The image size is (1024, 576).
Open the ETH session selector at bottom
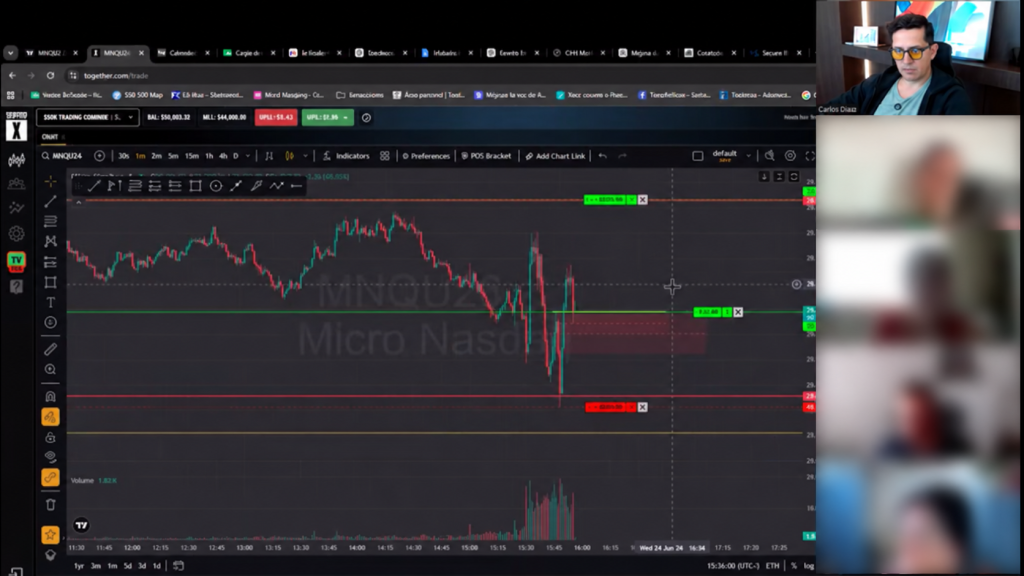[x=773, y=566]
